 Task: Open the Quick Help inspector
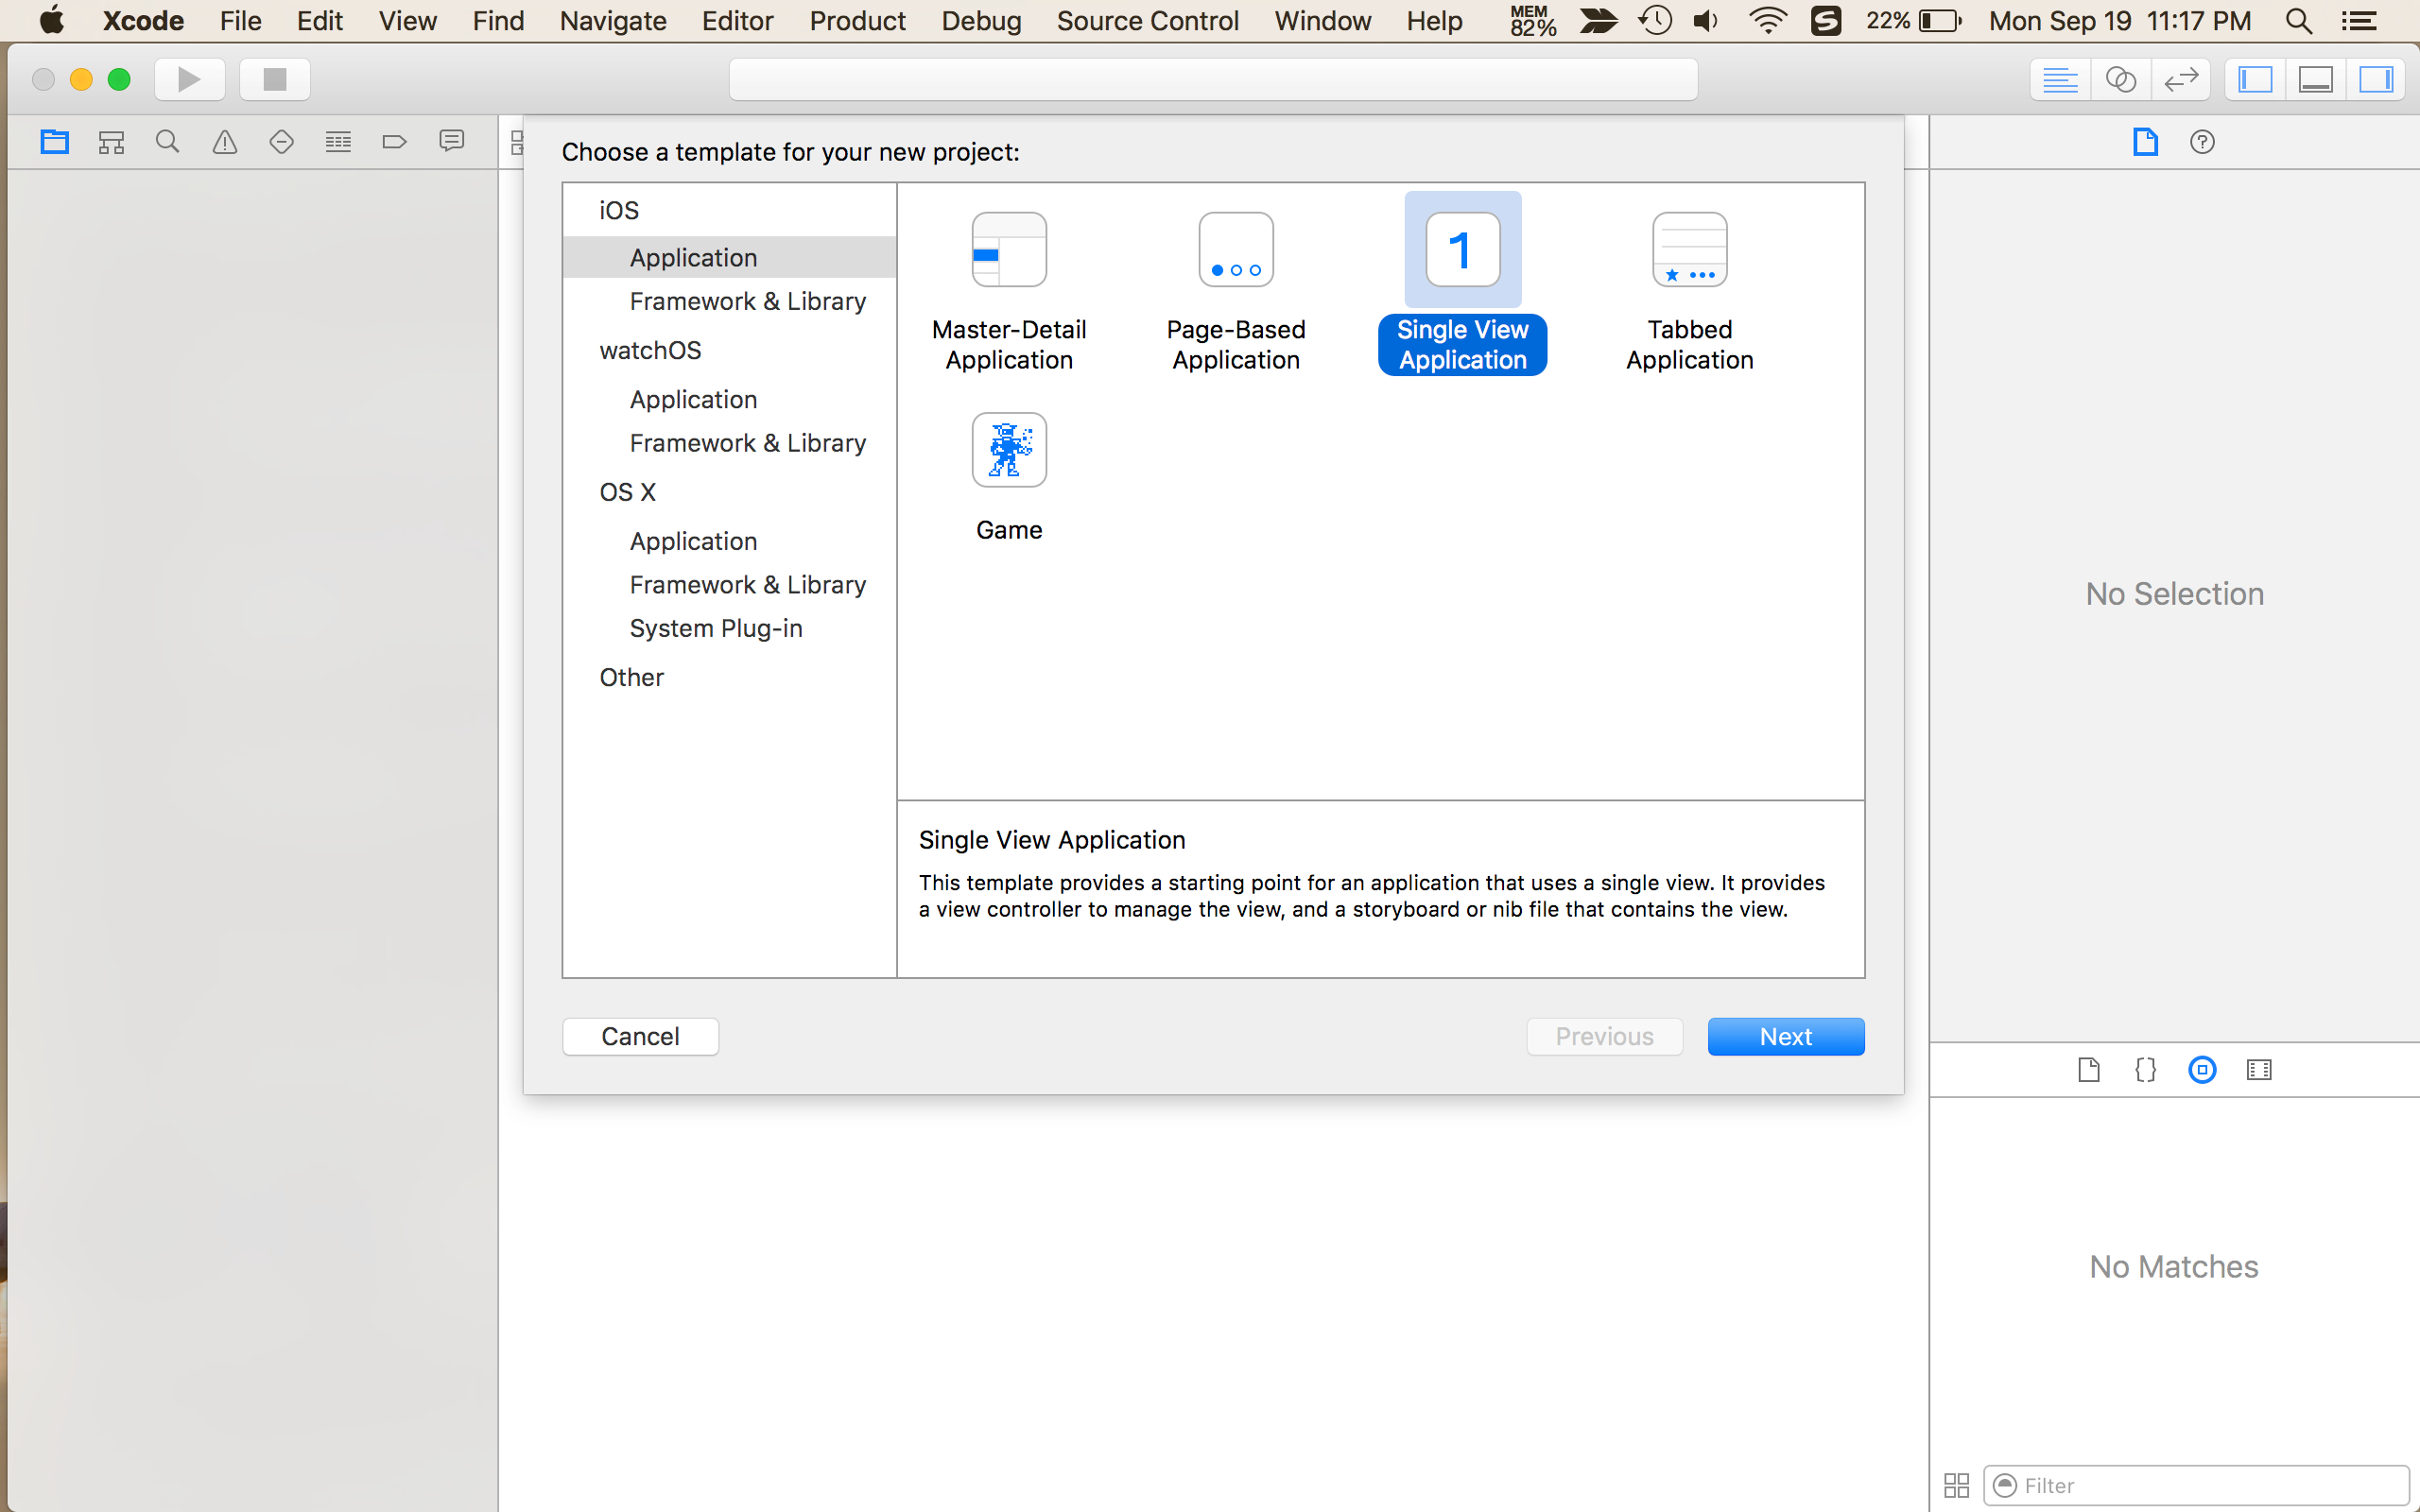(2202, 142)
